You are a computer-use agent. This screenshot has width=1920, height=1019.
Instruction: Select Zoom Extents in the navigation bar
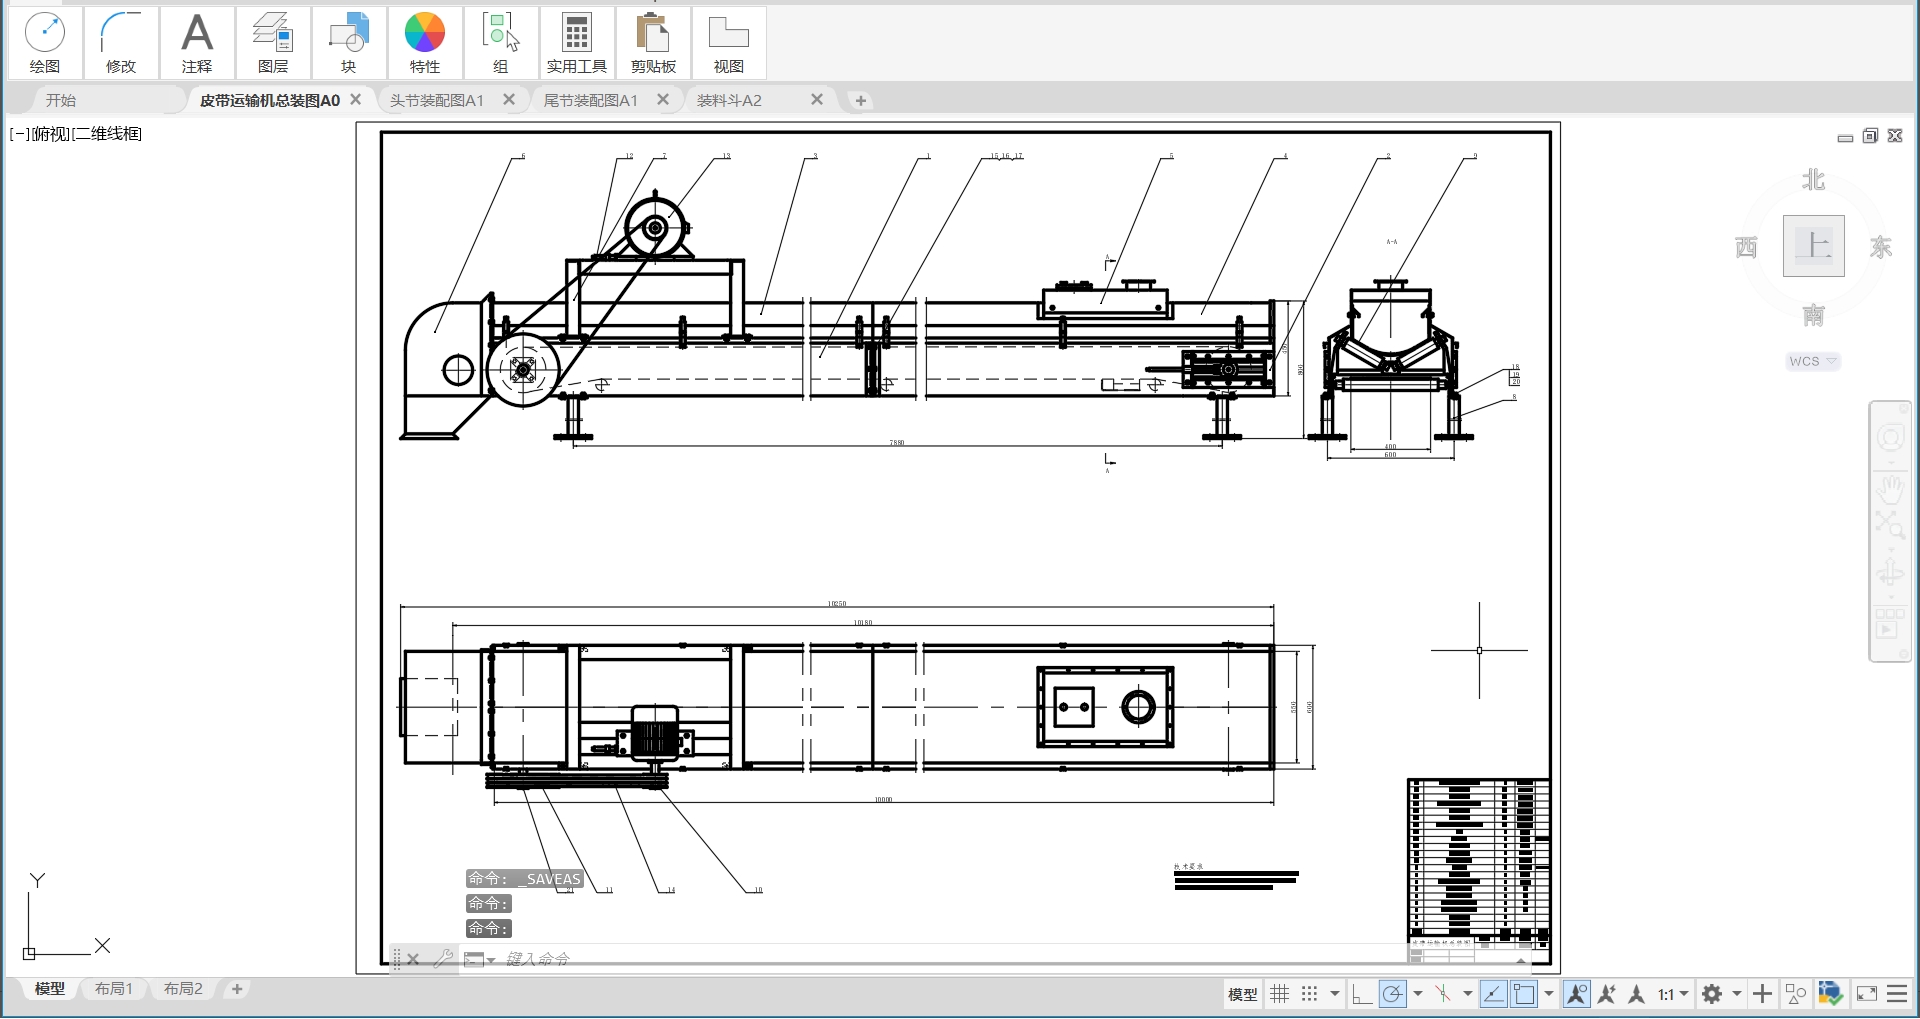1890,524
